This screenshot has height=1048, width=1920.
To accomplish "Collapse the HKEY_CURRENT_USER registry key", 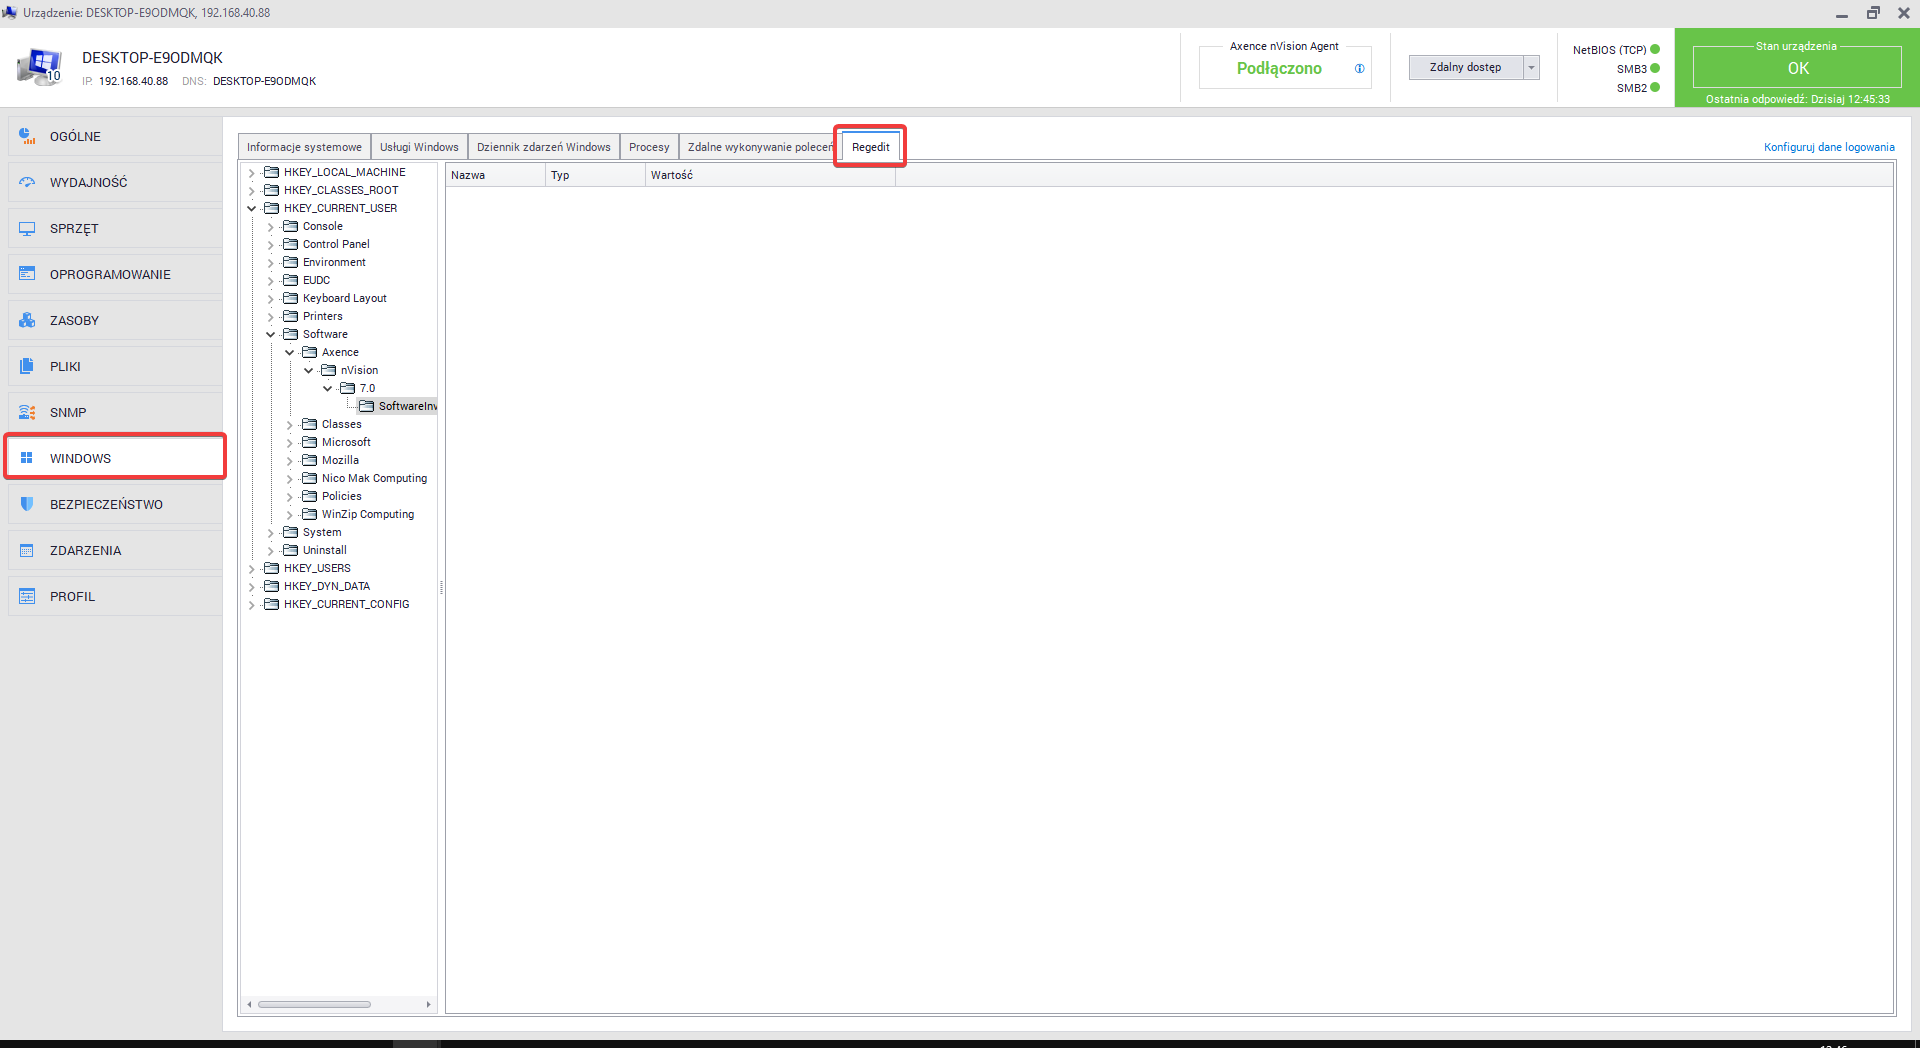I will tap(252, 209).
